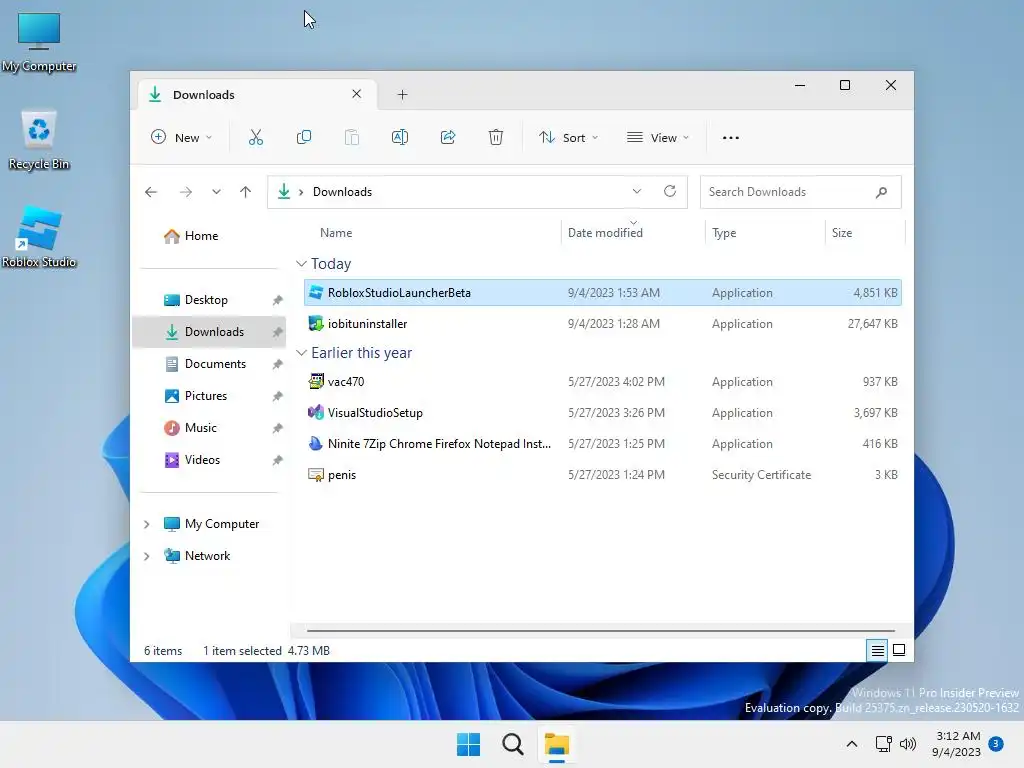Open Roblox Studio desktop shortcut
The height and width of the screenshot is (768, 1024).
coord(39,238)
